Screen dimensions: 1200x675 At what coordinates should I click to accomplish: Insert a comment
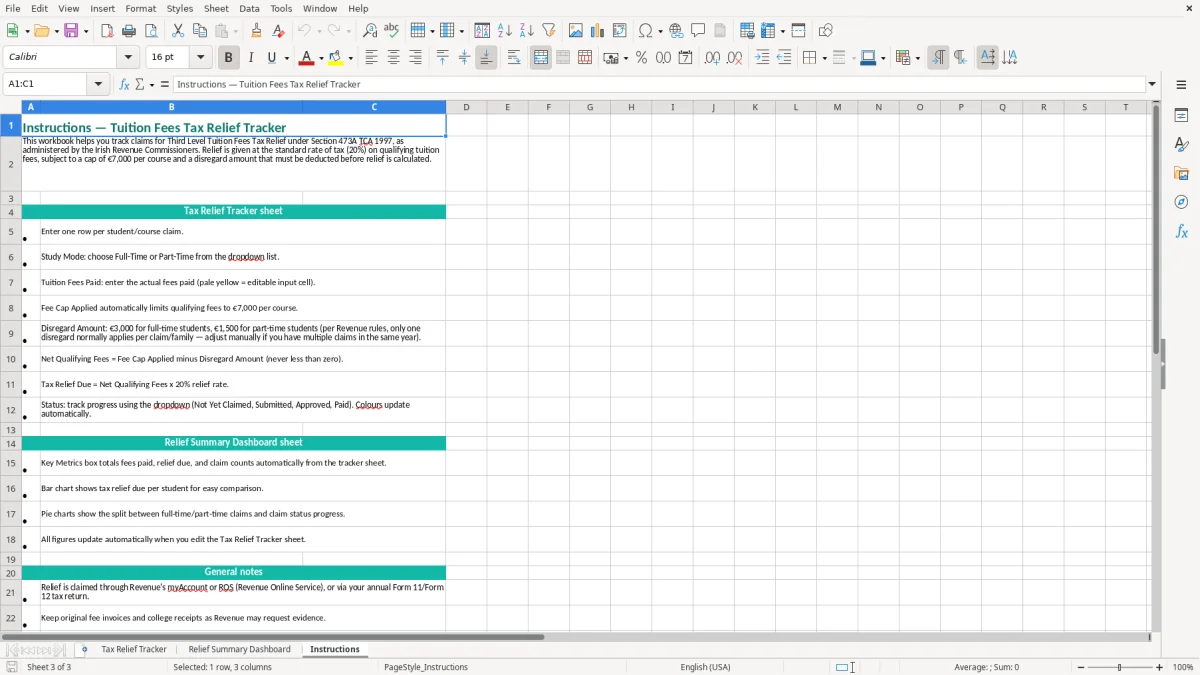[698, 31]
